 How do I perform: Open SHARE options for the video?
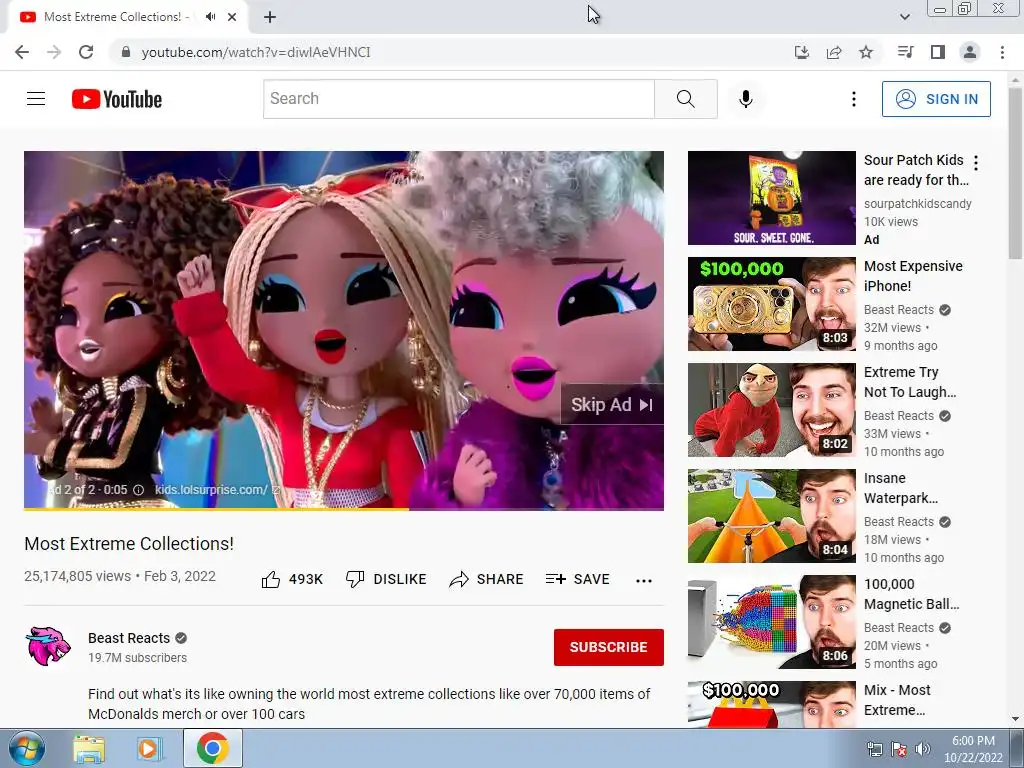coord(487,579)
